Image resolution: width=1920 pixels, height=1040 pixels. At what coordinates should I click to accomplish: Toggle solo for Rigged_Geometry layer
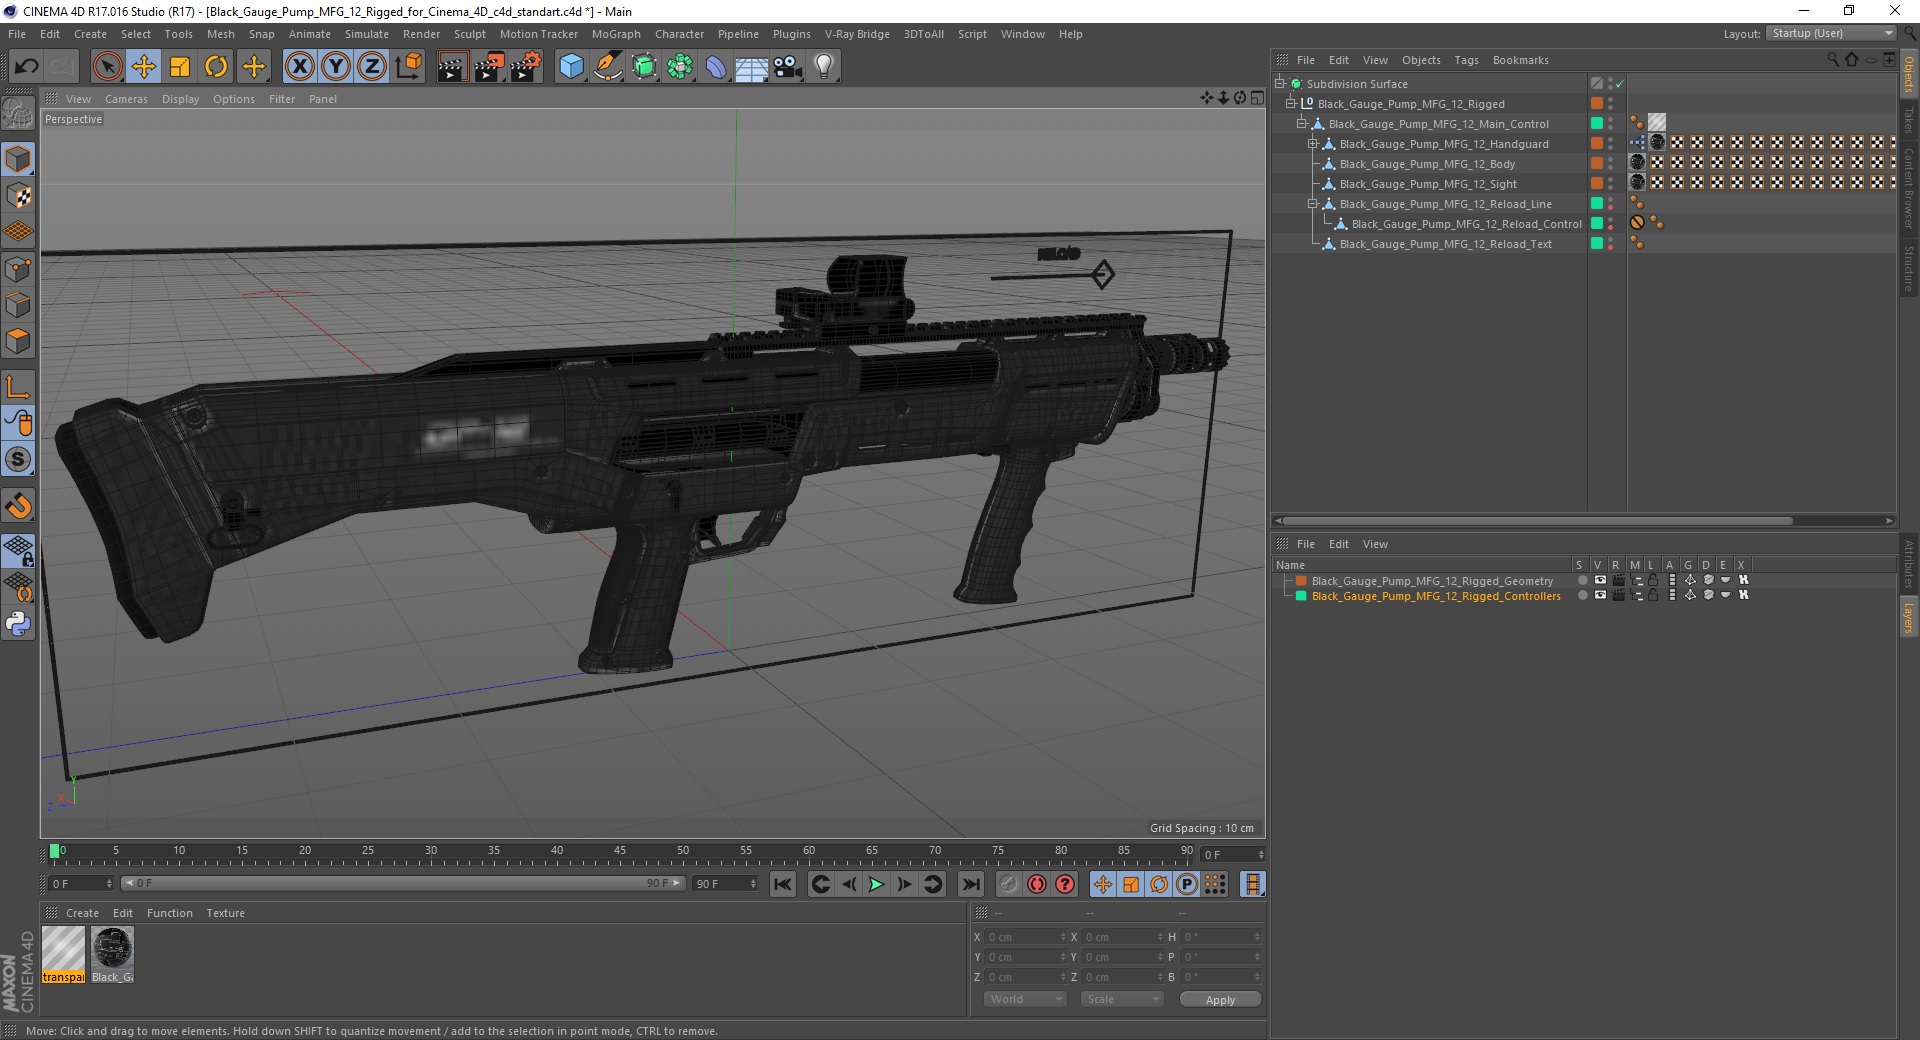(1581, 580)
